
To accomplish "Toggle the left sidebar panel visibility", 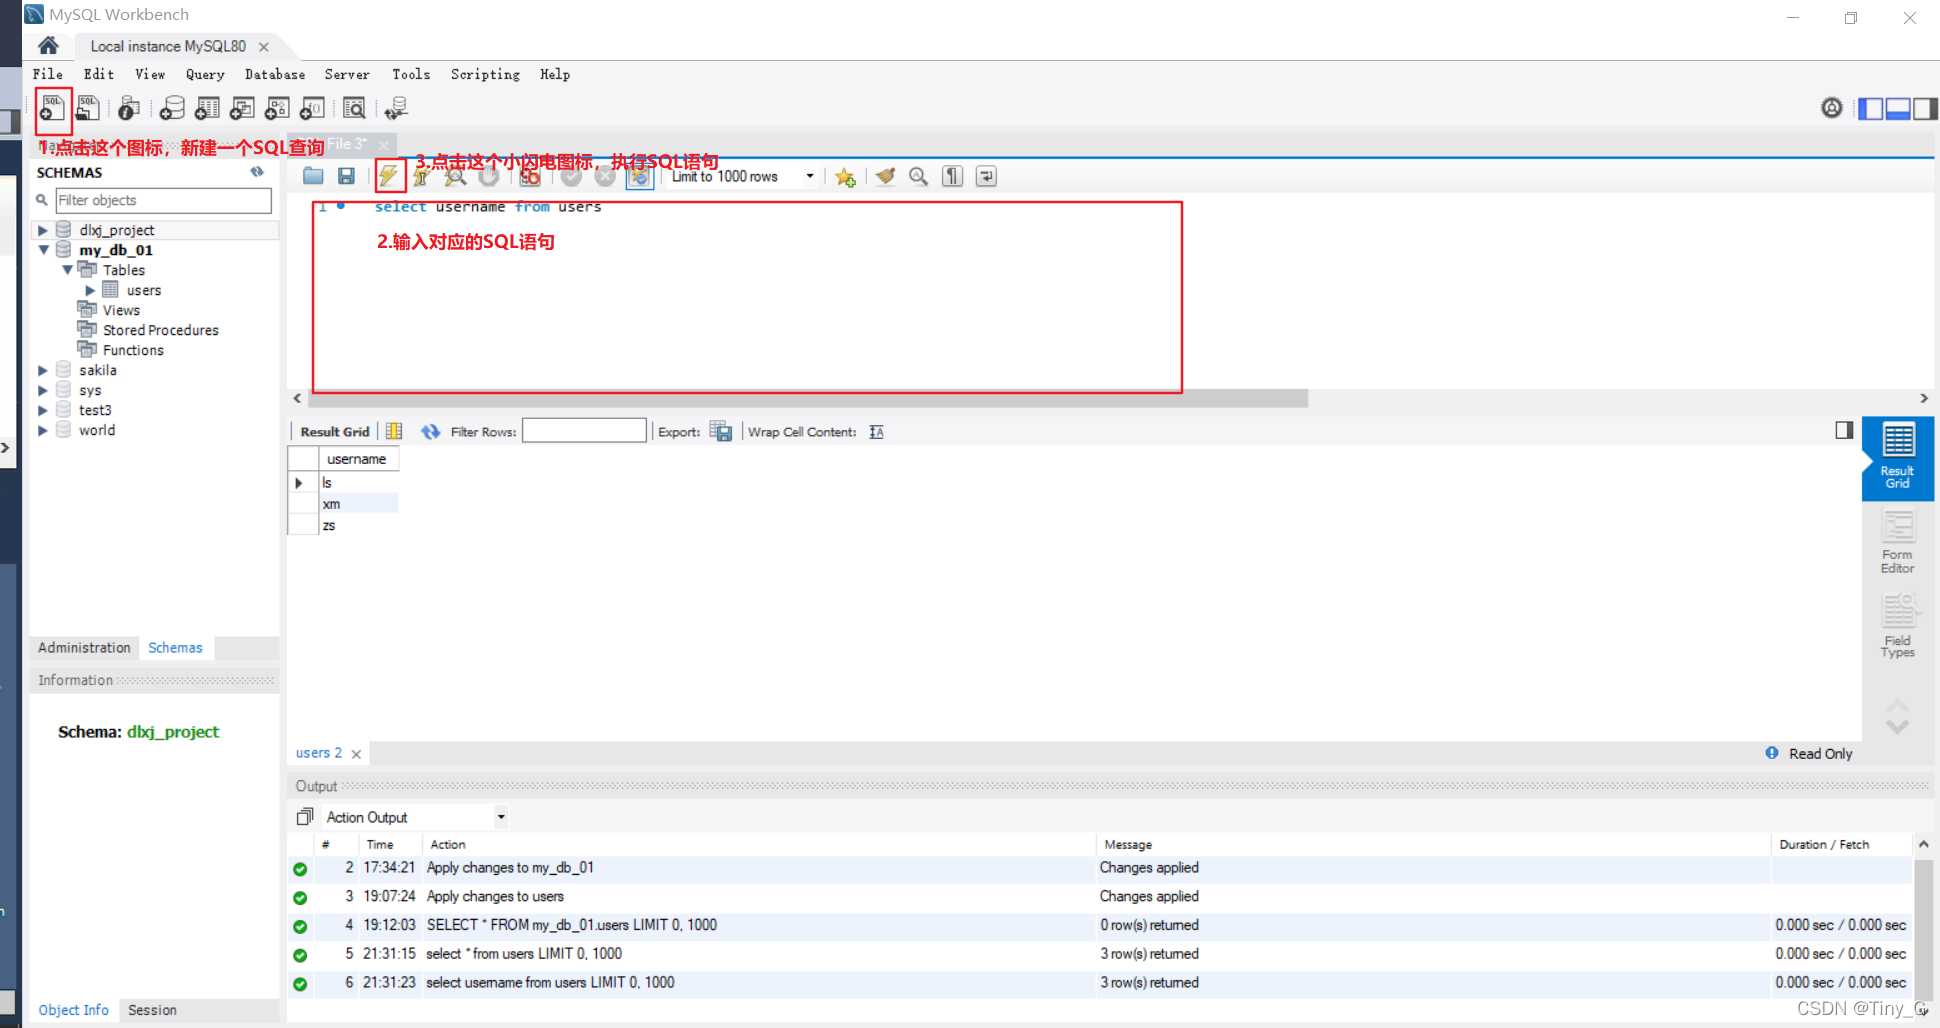I will [x=1870, y=108].
